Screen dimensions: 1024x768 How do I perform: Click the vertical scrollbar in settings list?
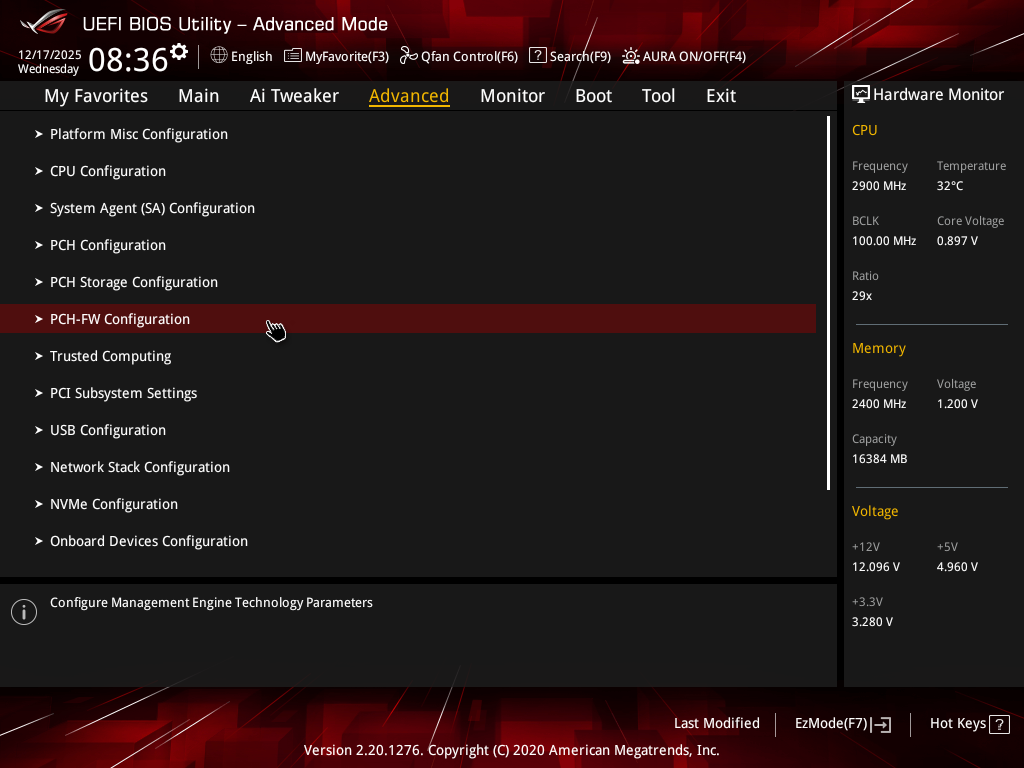(828, 302)
